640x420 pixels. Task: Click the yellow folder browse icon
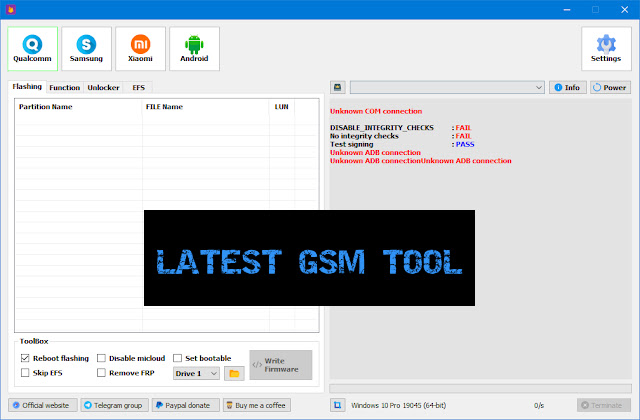pyautogui.click(x=234, y=373)
